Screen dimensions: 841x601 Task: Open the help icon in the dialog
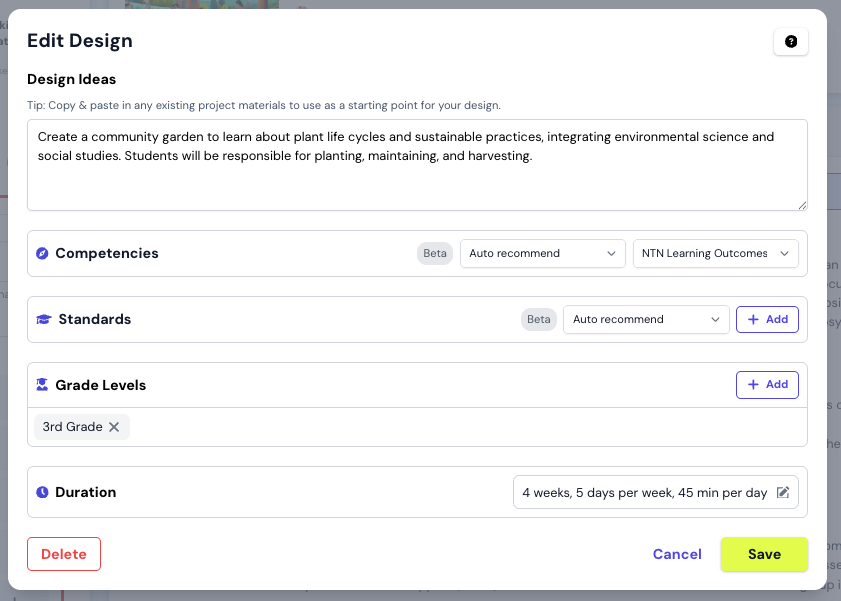791,42
